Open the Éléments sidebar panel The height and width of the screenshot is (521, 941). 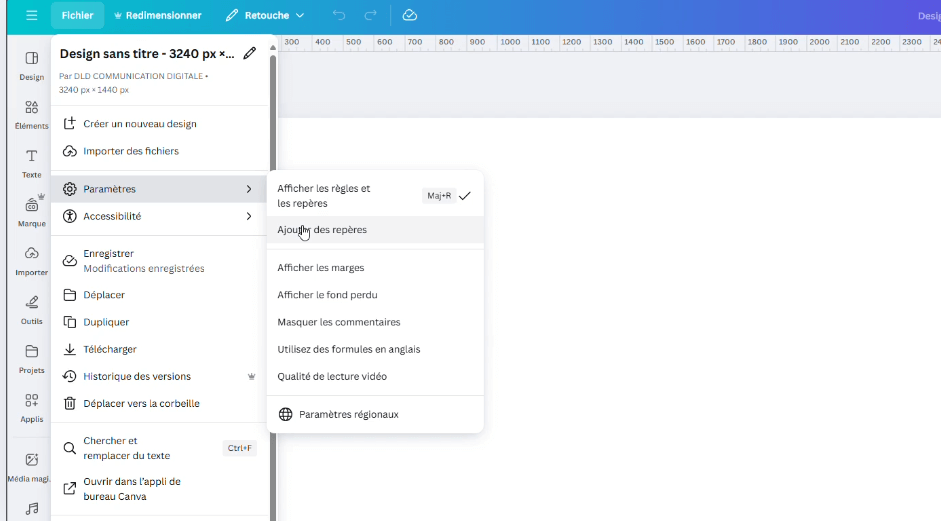pos(31,114)
